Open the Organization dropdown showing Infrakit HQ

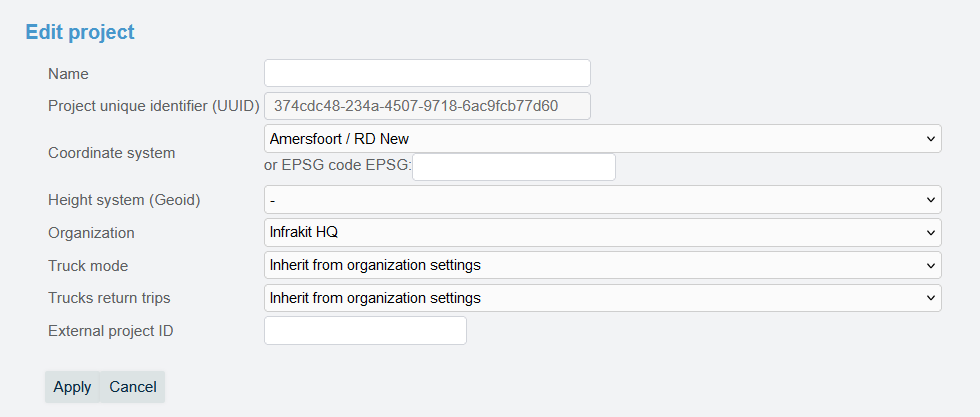[x=602, y=233]
